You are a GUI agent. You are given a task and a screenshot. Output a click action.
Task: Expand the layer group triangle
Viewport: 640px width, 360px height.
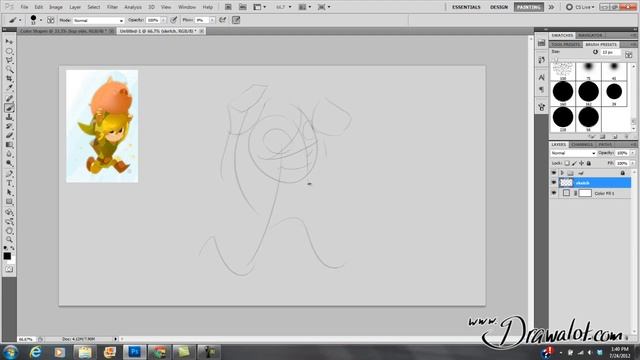coord(562,173)
